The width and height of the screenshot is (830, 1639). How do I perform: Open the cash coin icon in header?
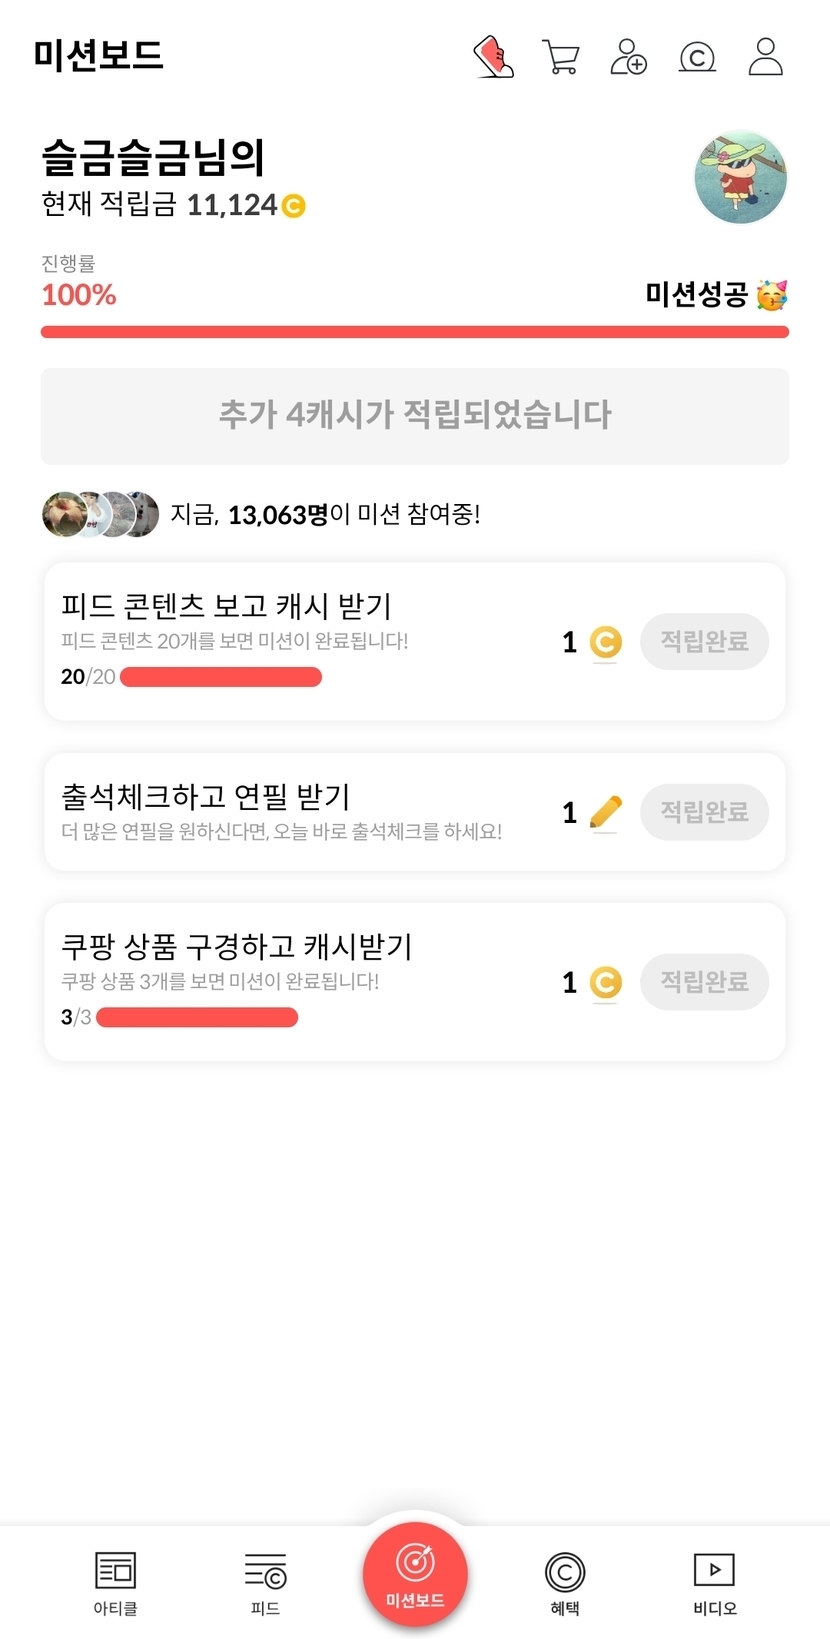(697, 57)
